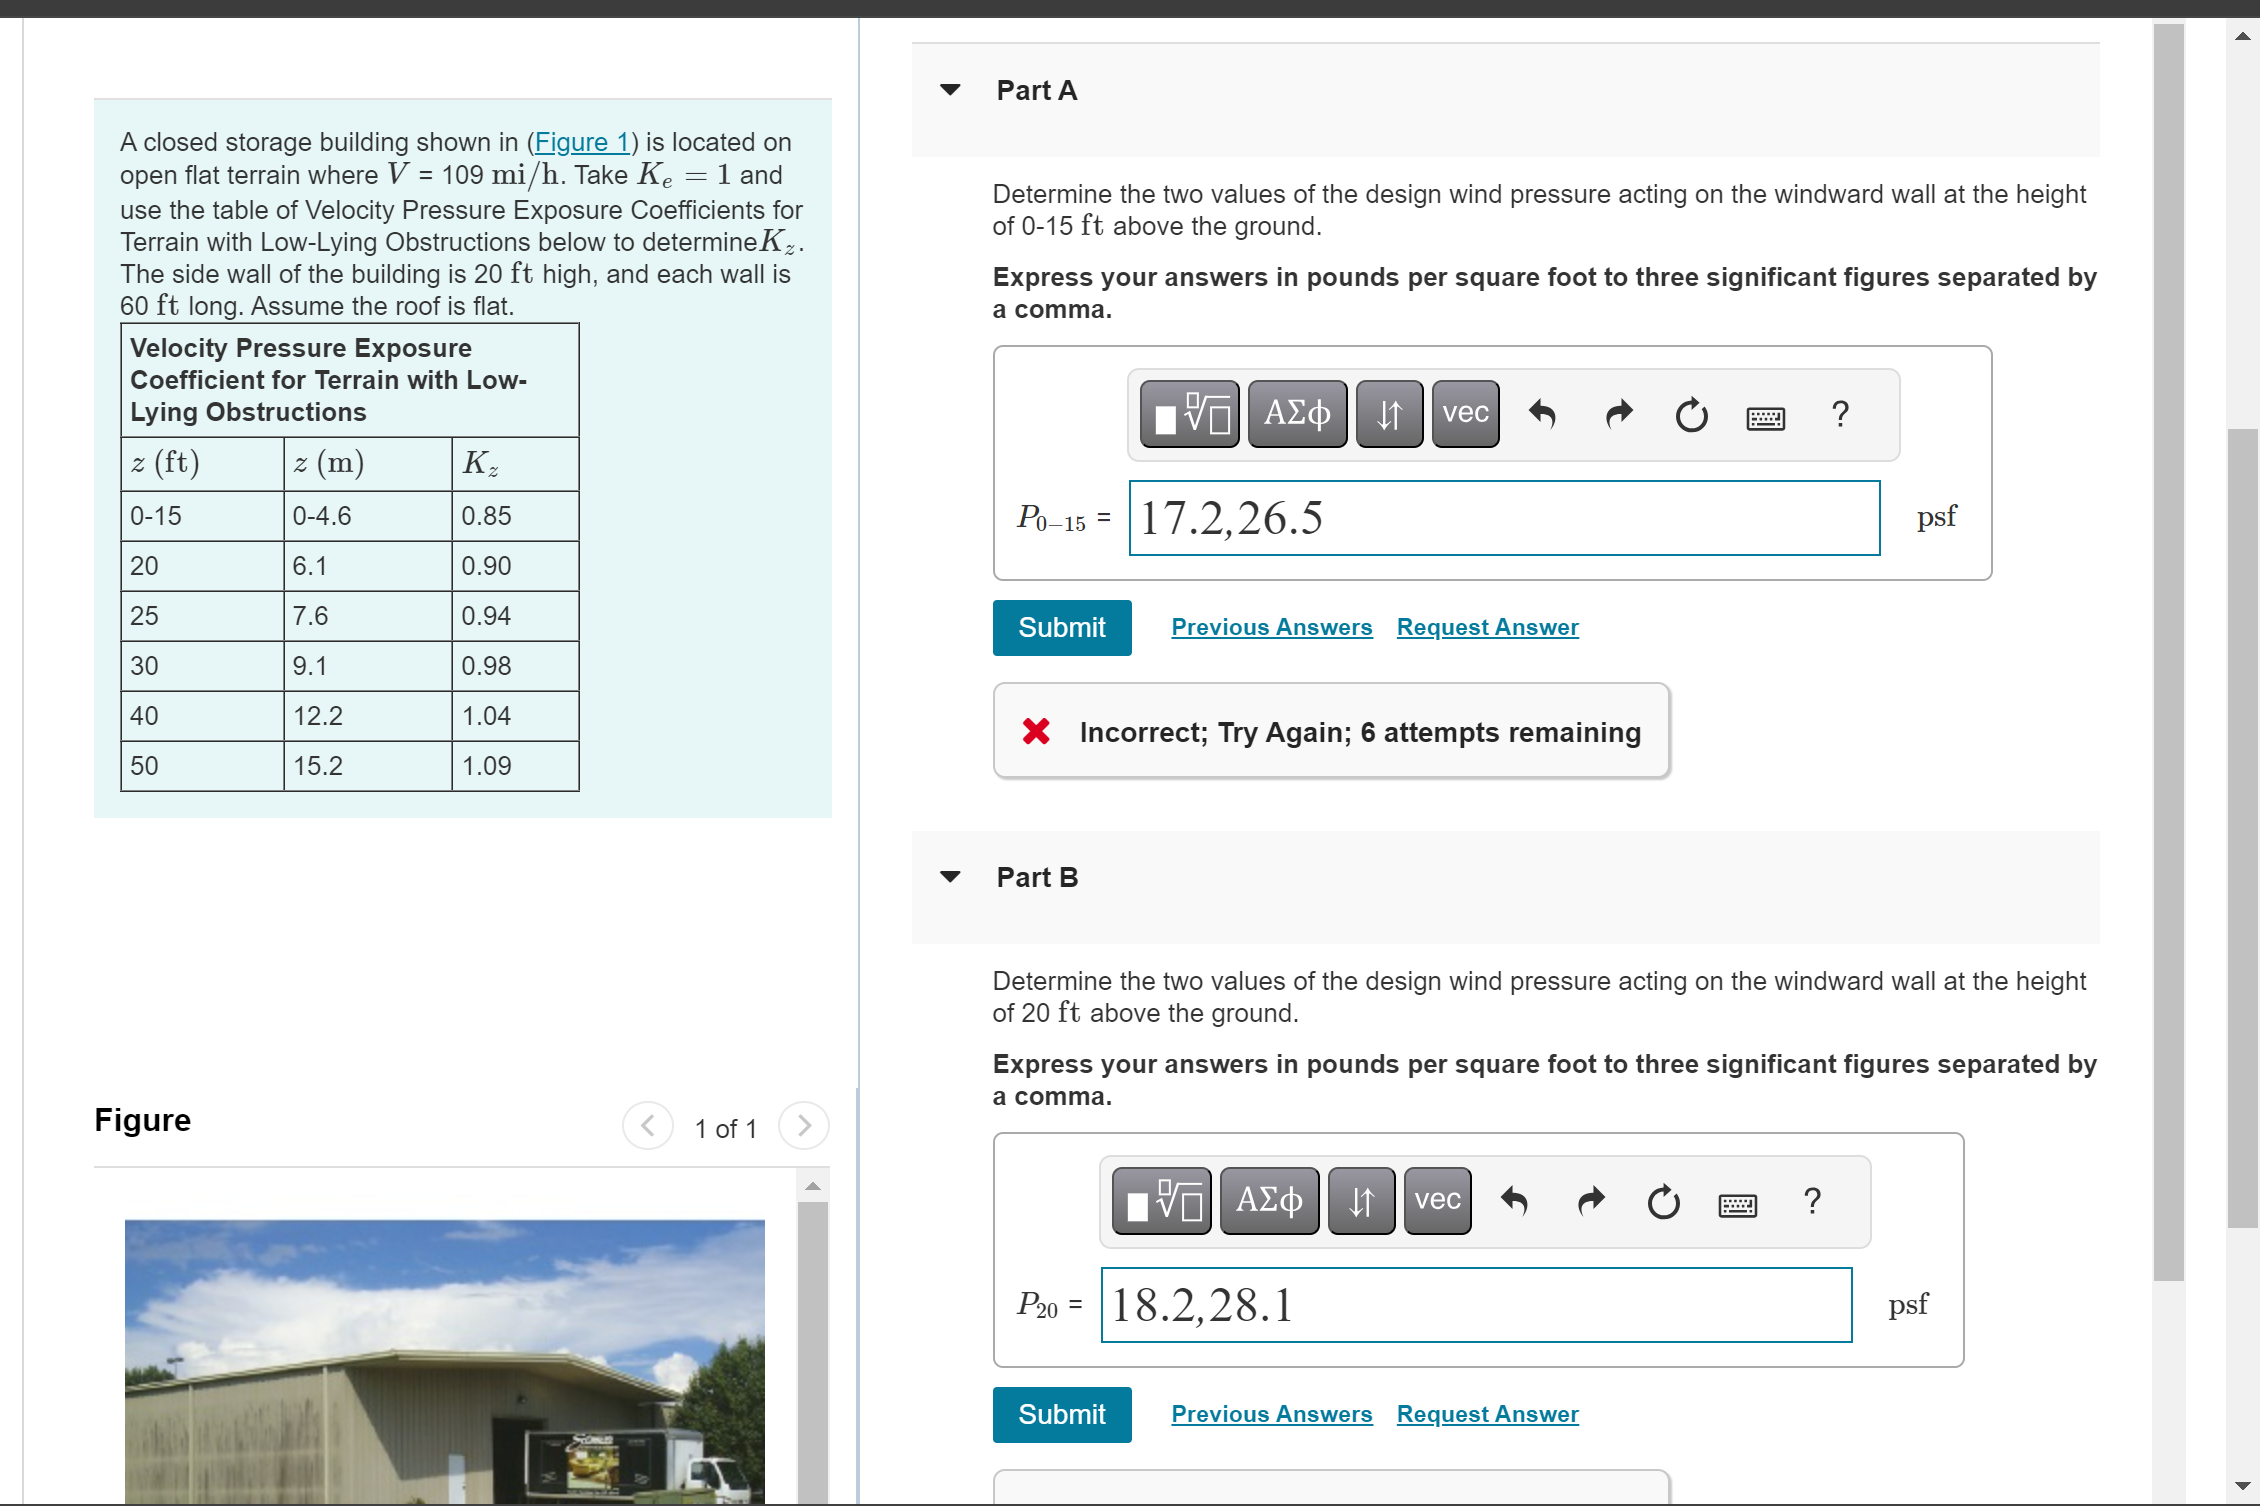Collapse Part B section
The image size is (2260, 1506).
click(950, 877)
